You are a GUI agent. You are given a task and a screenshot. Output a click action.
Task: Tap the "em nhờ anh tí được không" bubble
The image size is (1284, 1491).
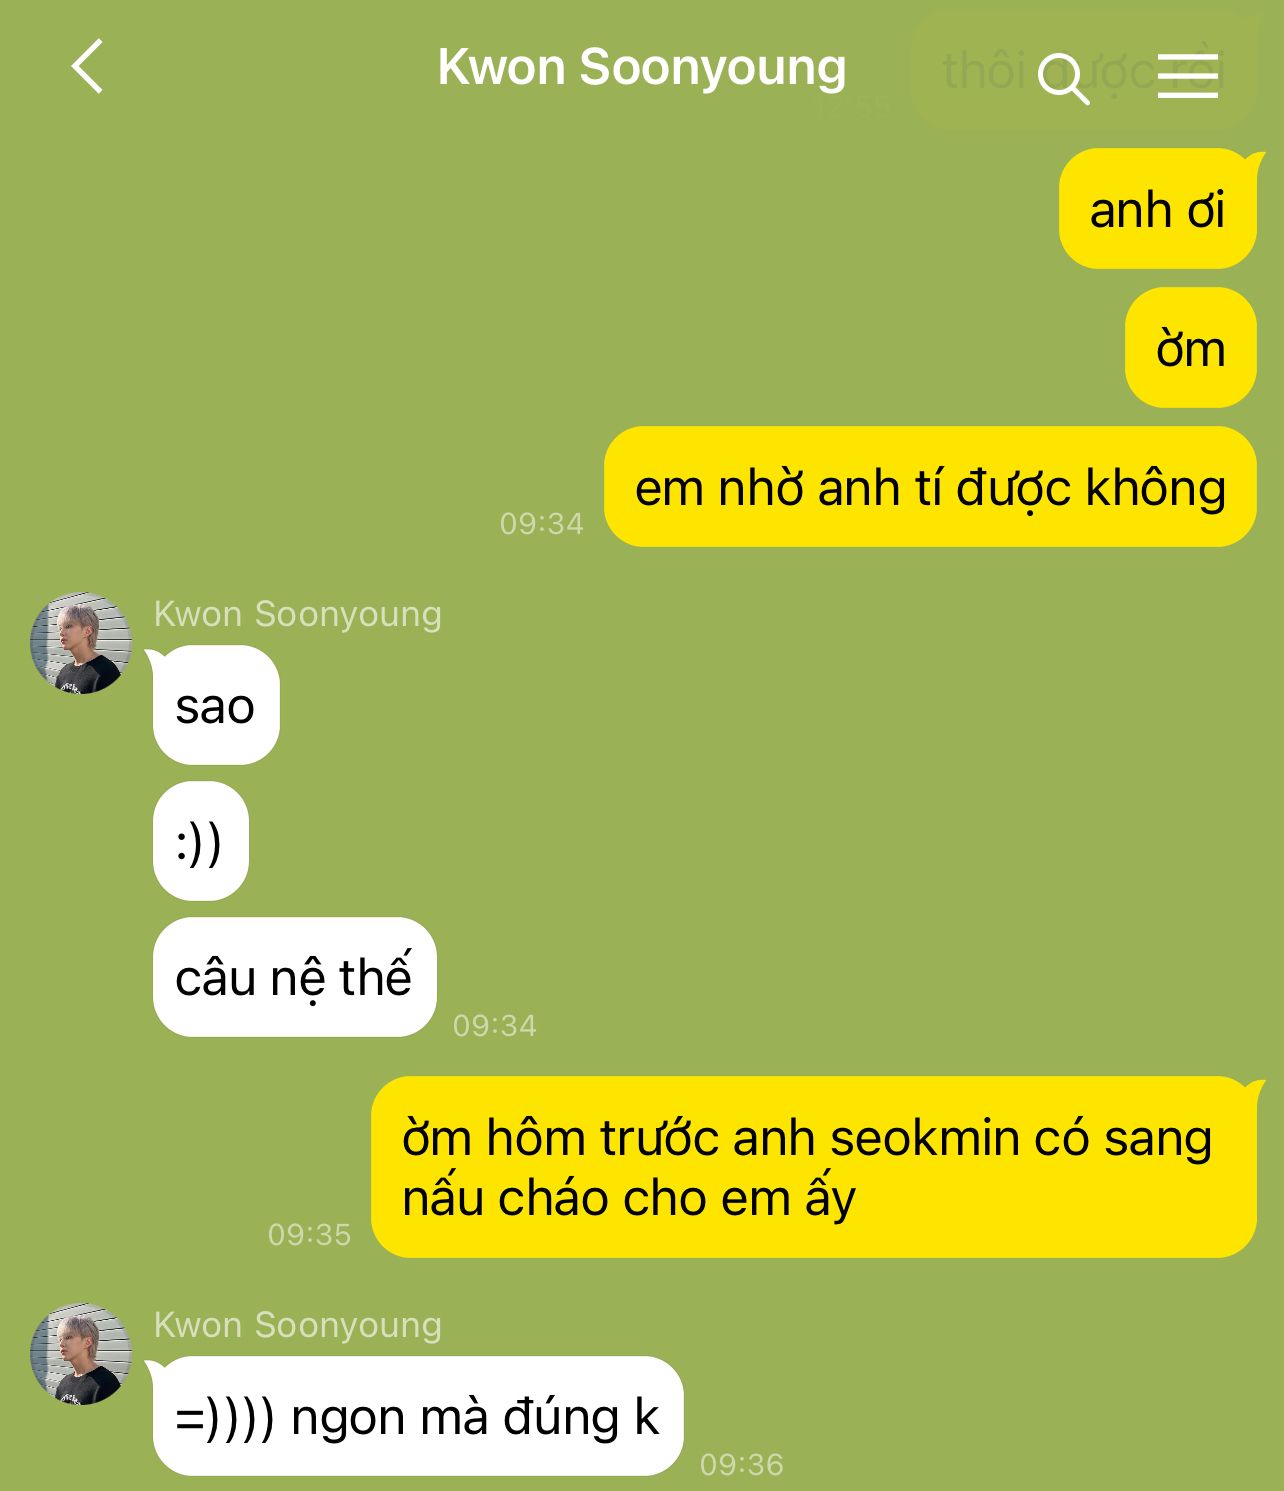tap(930, 487)
